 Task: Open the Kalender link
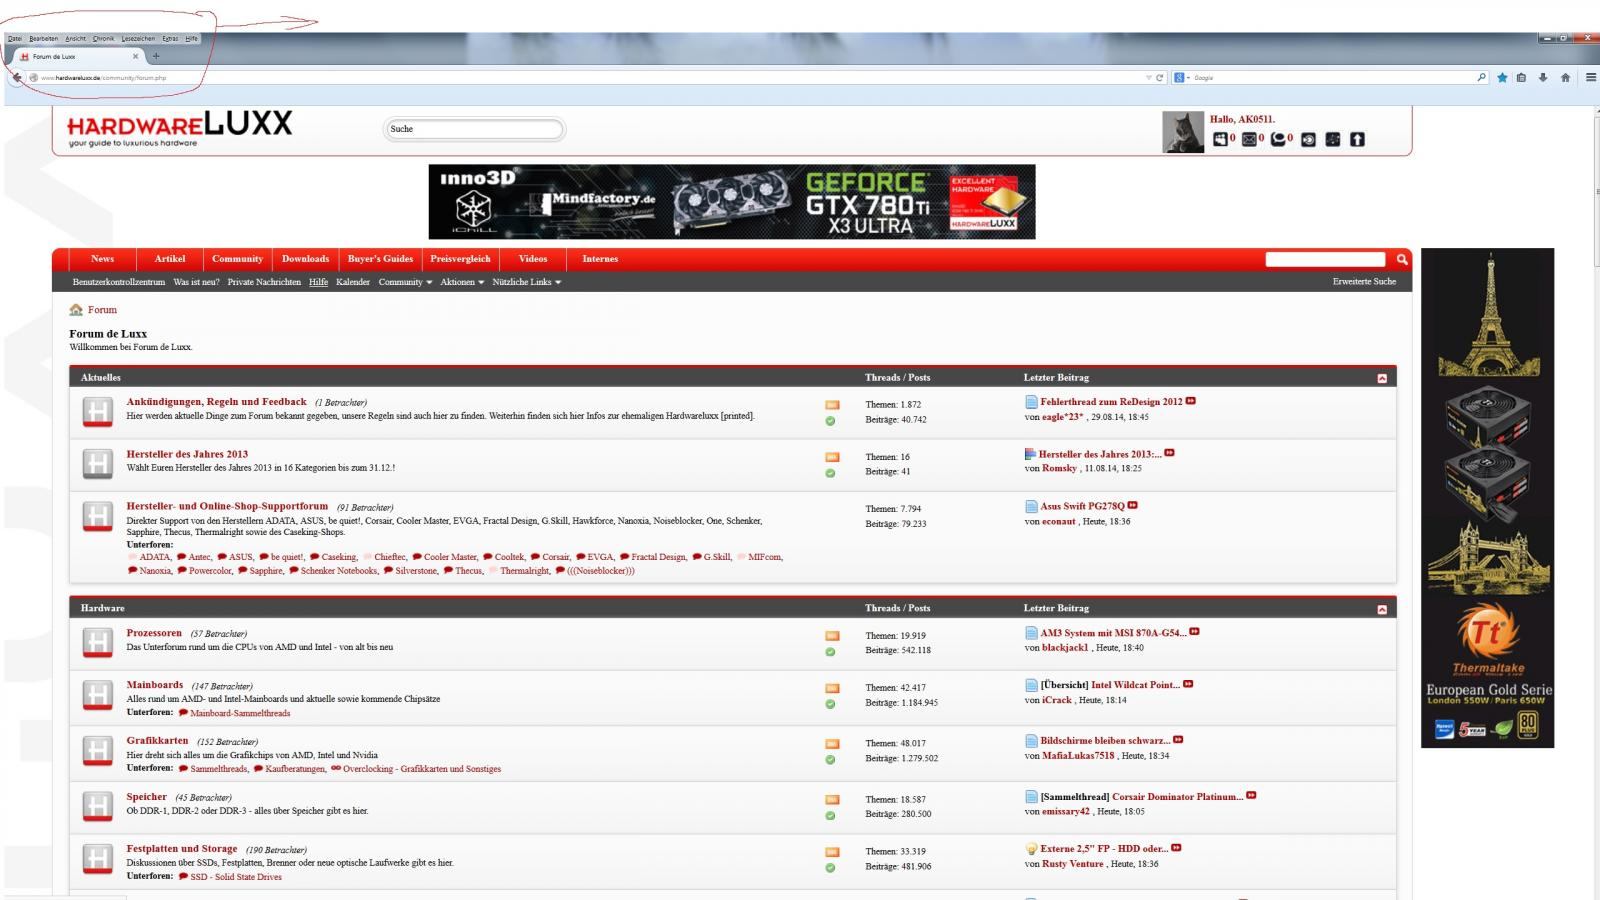[x=353, y=282]
